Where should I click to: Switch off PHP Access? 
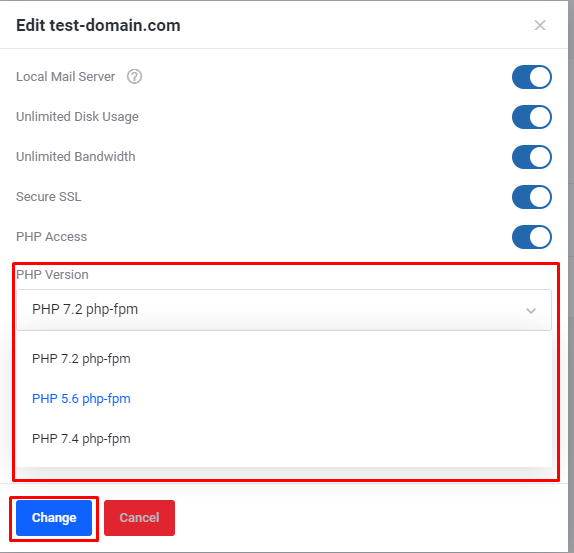(x=532, y=237)
